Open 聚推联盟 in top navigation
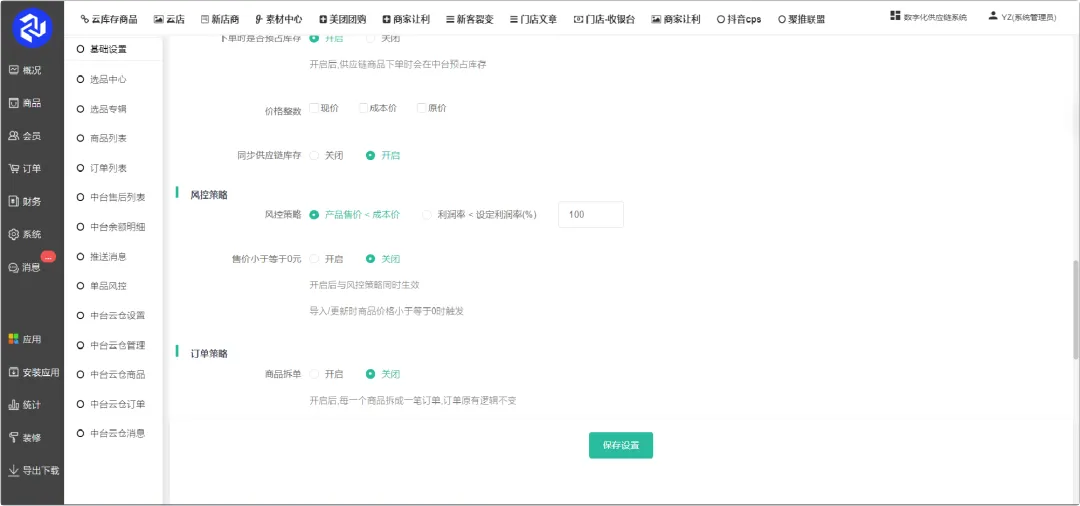1080x506 pixels. pos(802,19)
